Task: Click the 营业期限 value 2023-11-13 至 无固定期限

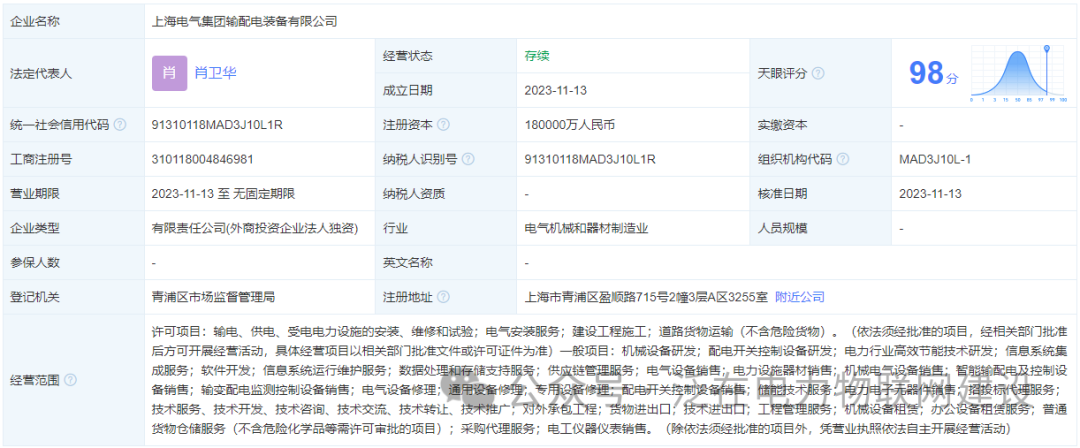Action: point(224,194)
